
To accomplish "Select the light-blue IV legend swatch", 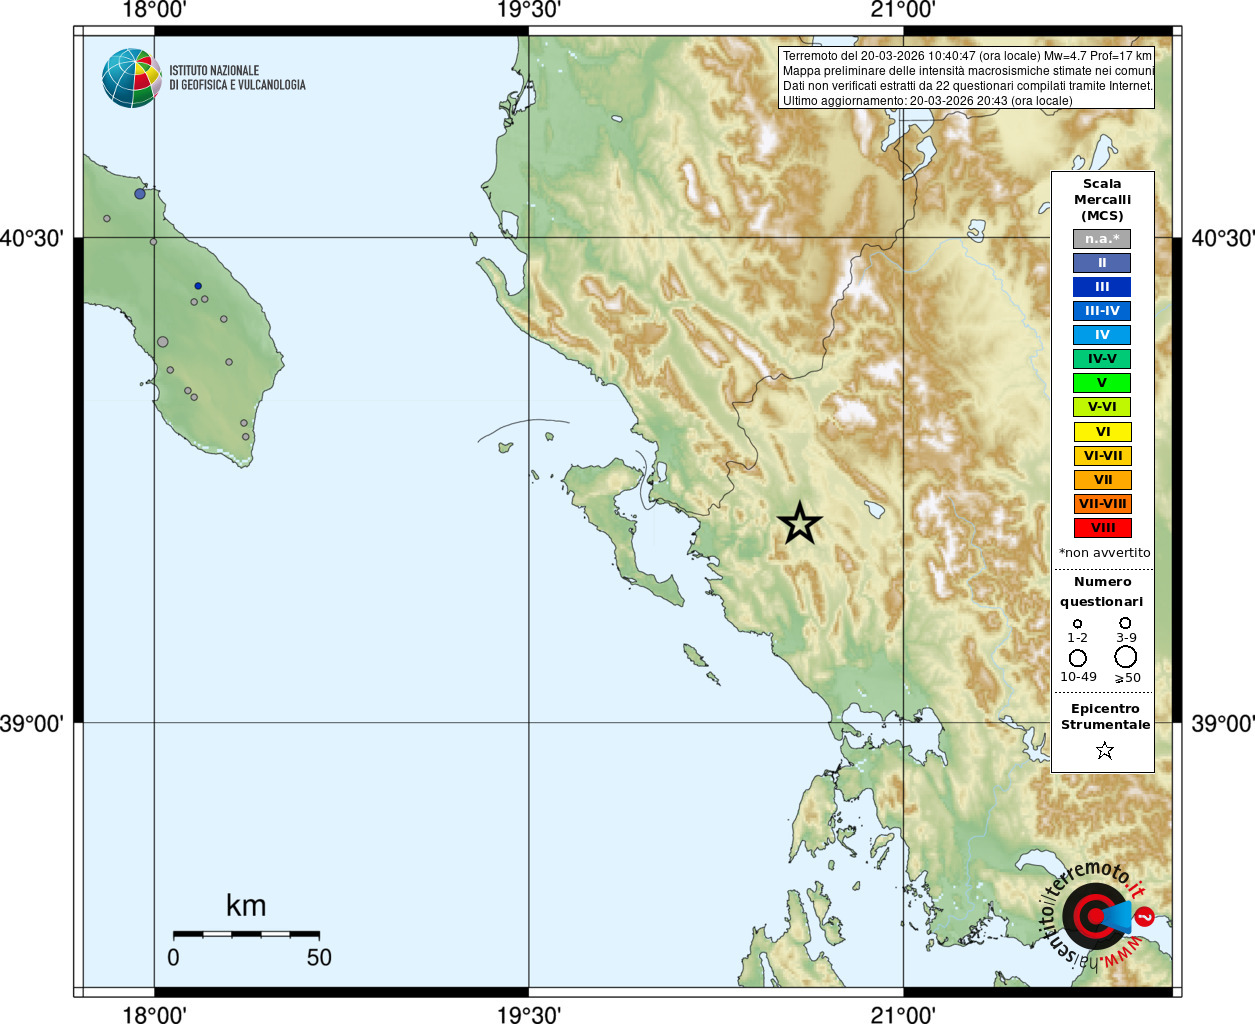I will [x=1102, y=335].
